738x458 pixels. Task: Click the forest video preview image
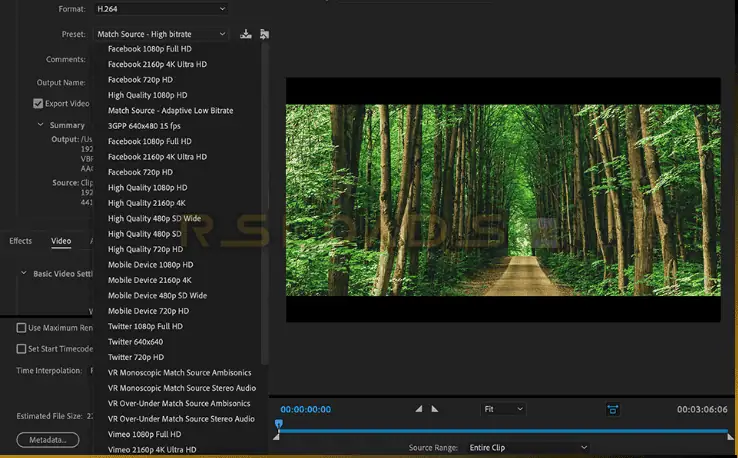coord(503,200)
